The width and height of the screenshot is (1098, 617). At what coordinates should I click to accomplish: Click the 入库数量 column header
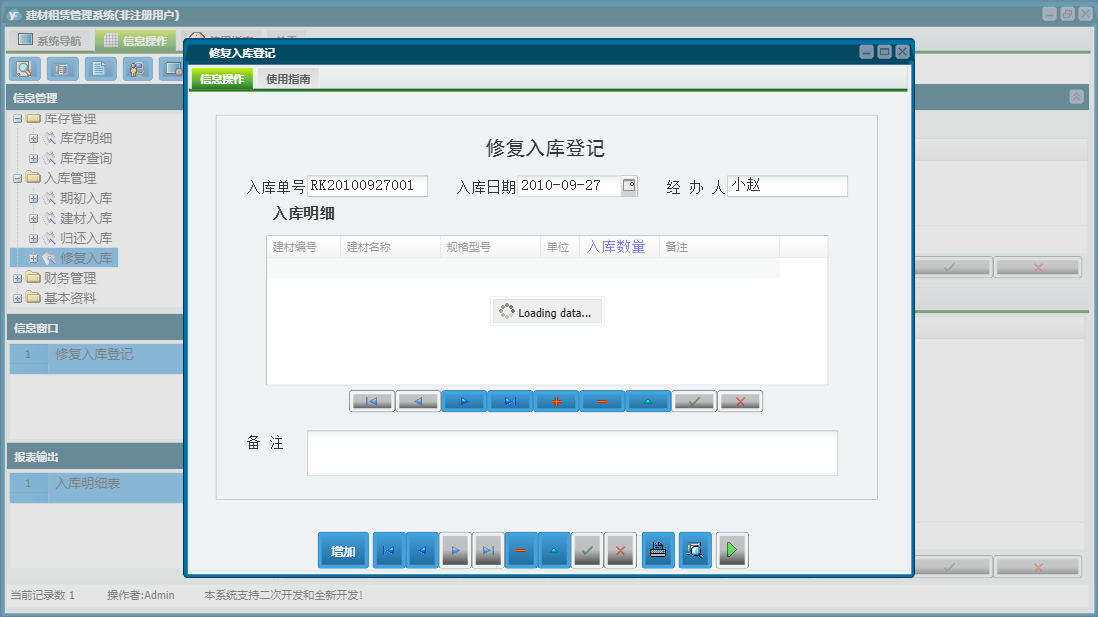point(619,247)
